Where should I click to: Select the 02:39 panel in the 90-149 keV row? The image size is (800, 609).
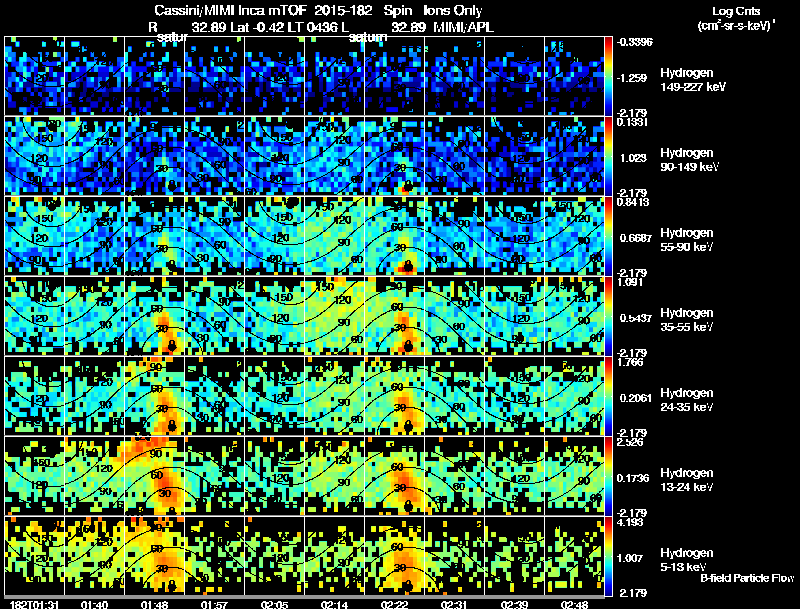pos(514,156)
